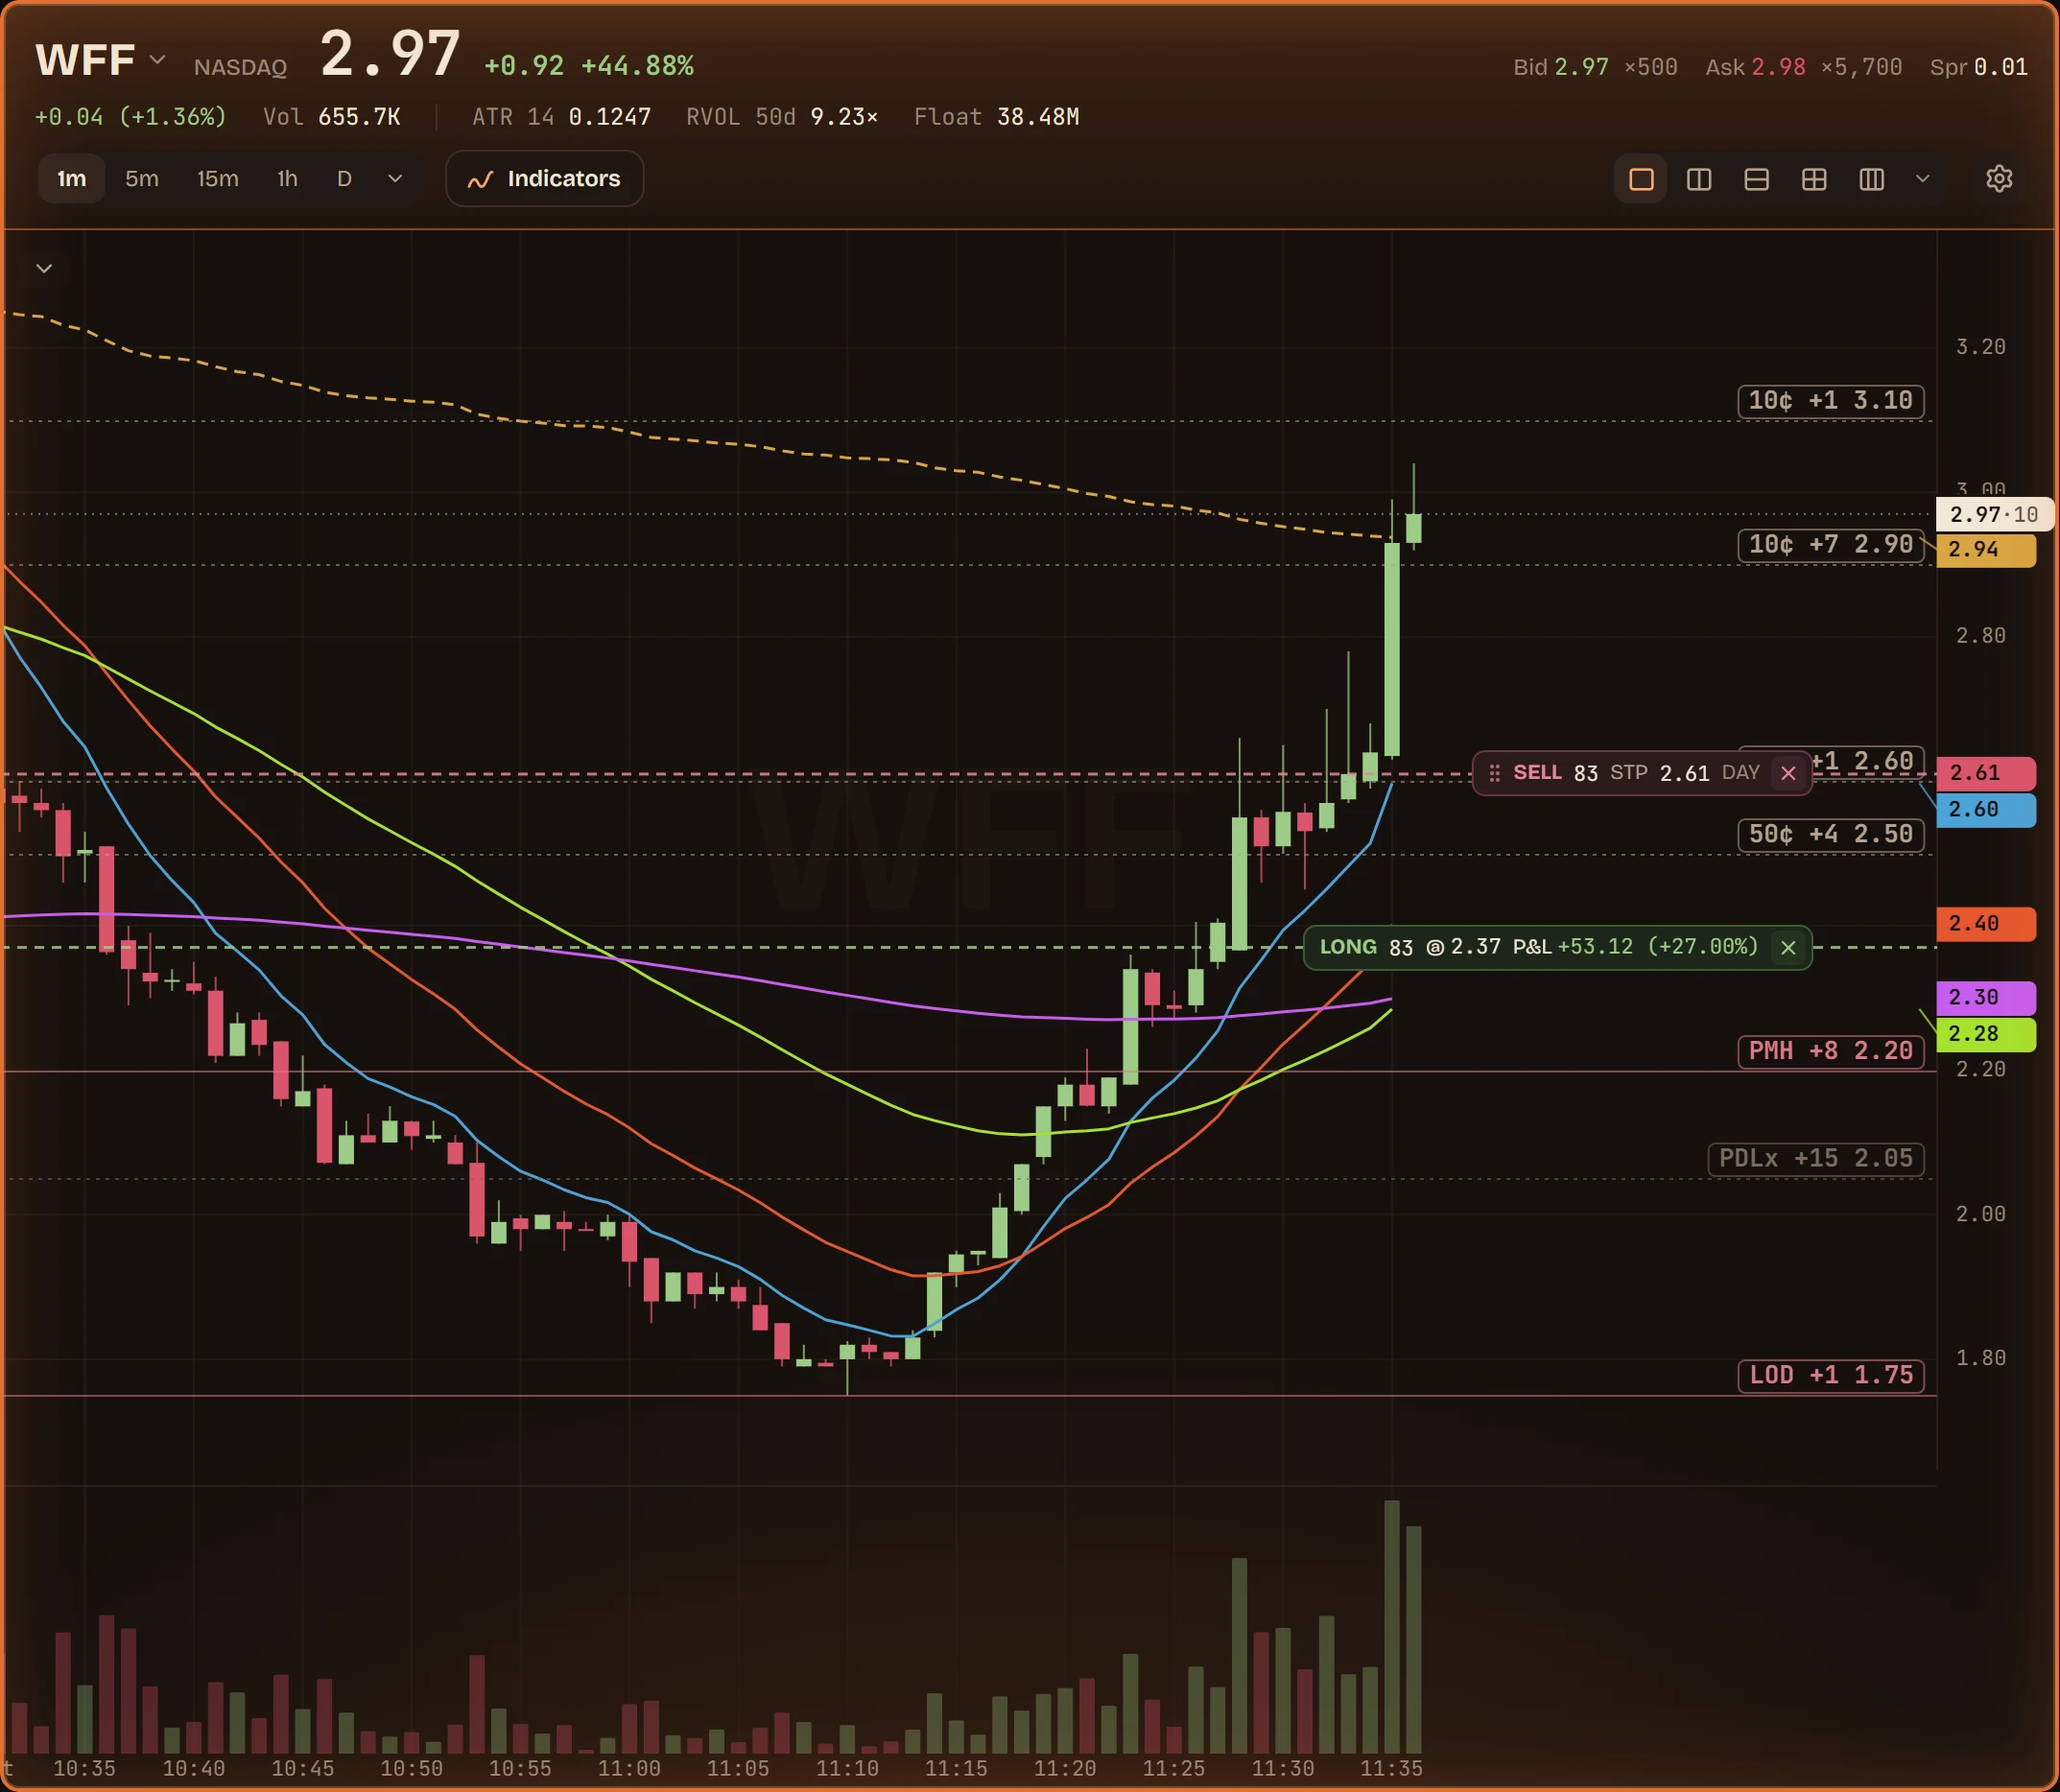Click the 3.20 price axis label

point(1980,347)
